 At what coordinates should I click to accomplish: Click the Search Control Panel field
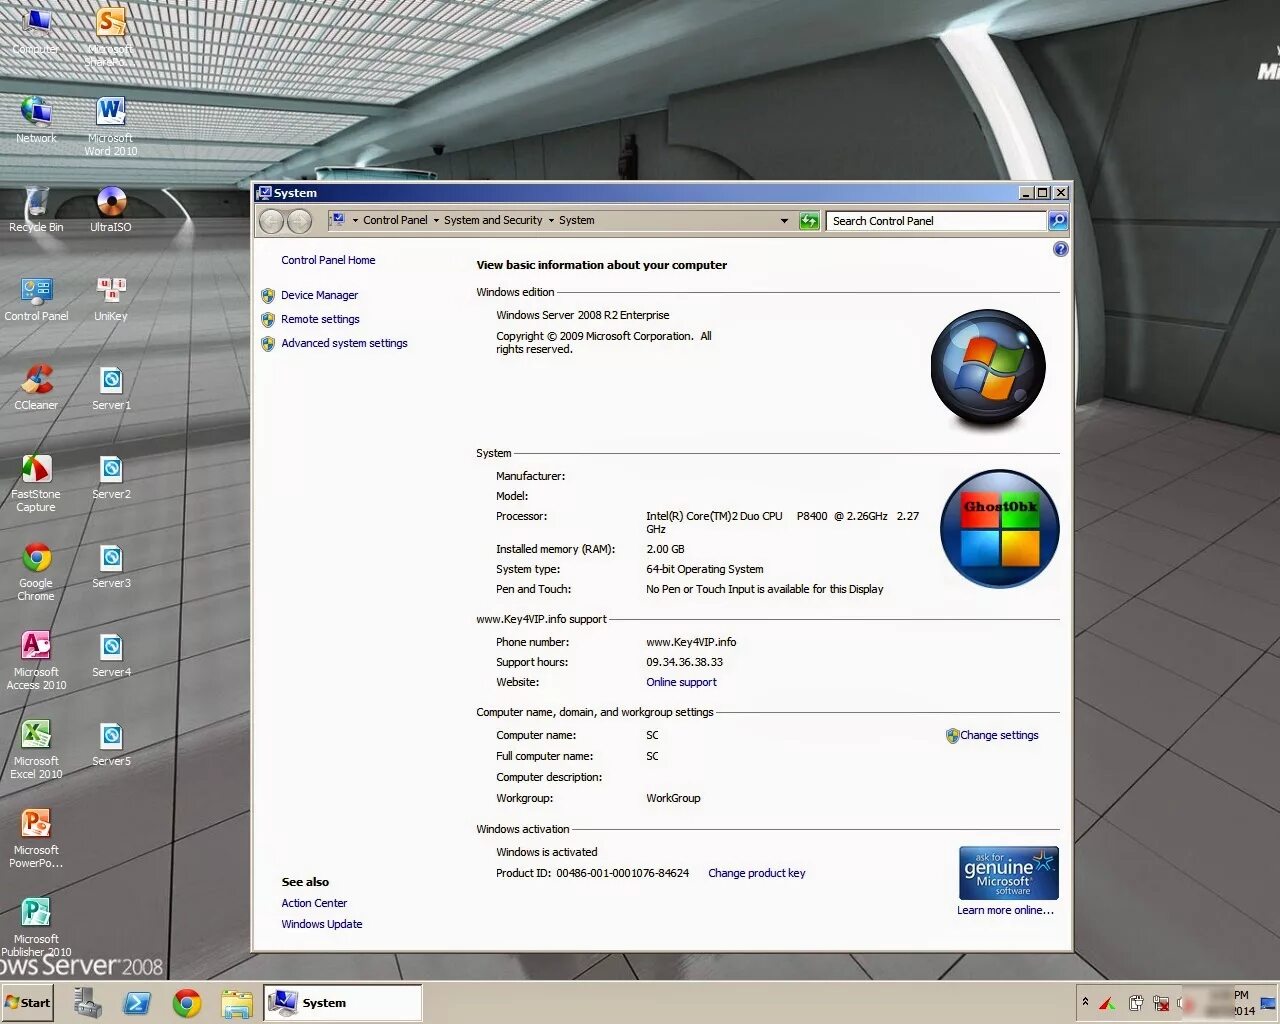tap(936, 221)
